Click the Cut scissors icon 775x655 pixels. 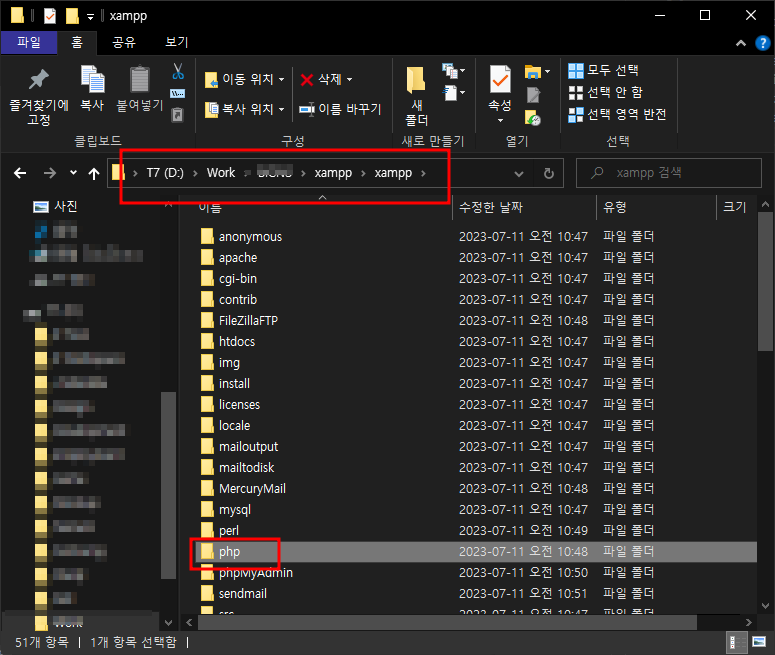coord(178,72)
